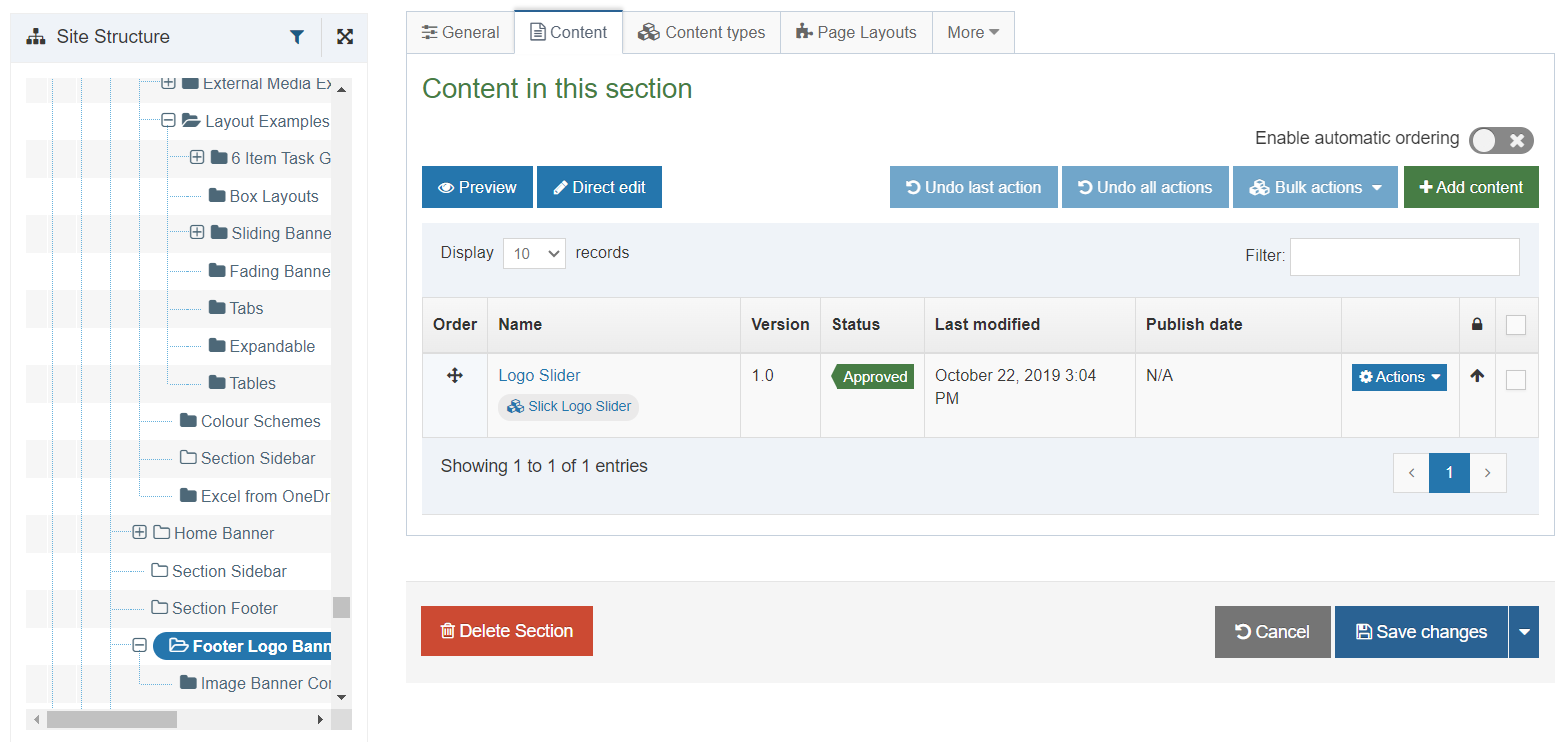This screenshot has width=1566, height=742.
Task: Click the horizontal scrollbar in Site Structure panel
Action: (111, 719)
